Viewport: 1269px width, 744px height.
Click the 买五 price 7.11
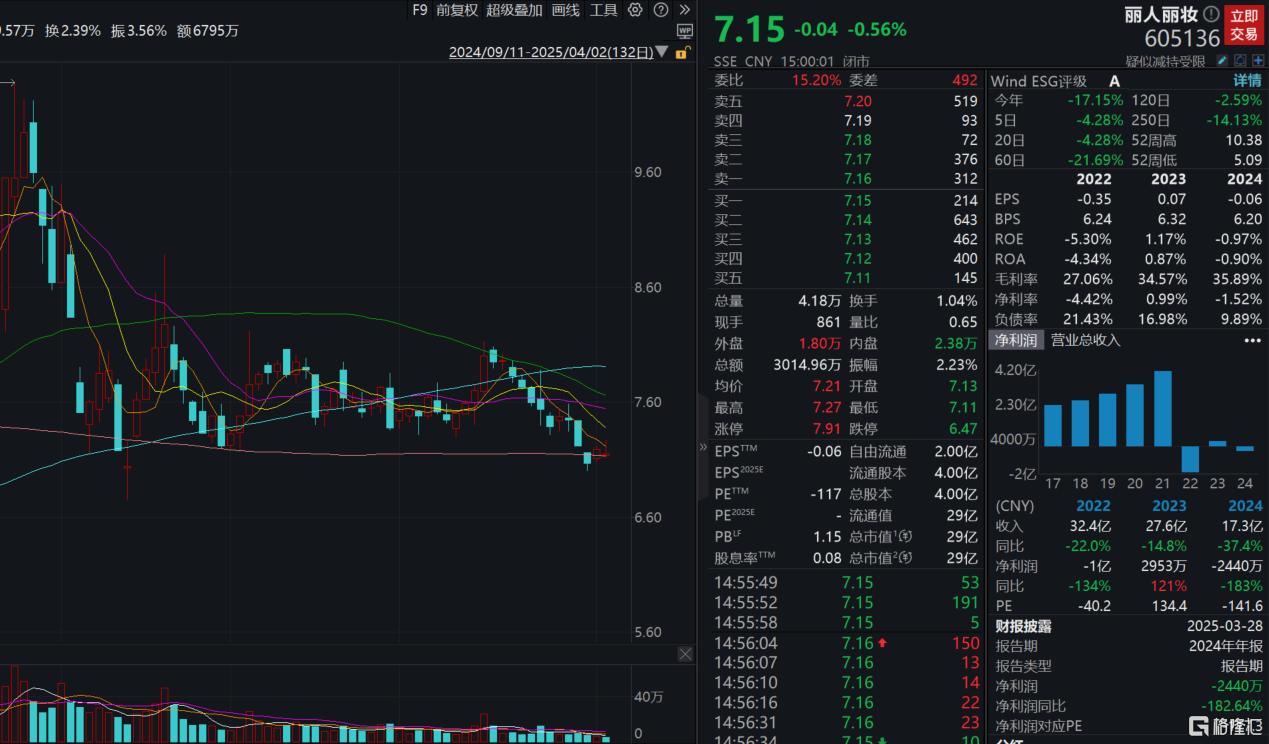(858, 278)
